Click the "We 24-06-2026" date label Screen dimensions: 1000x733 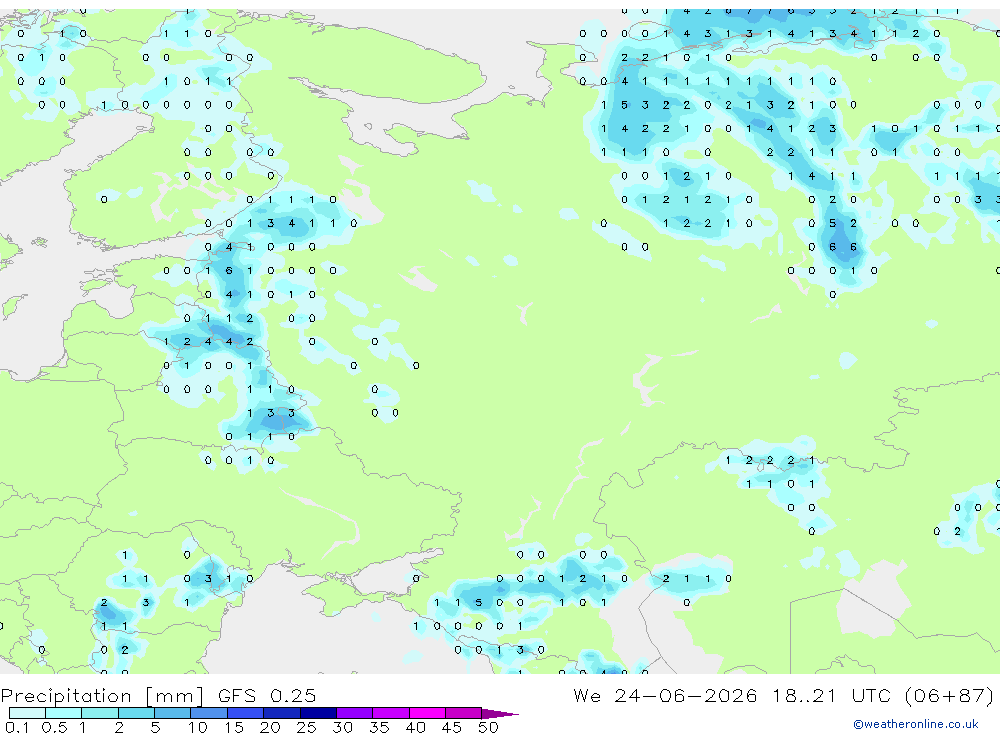665,695
